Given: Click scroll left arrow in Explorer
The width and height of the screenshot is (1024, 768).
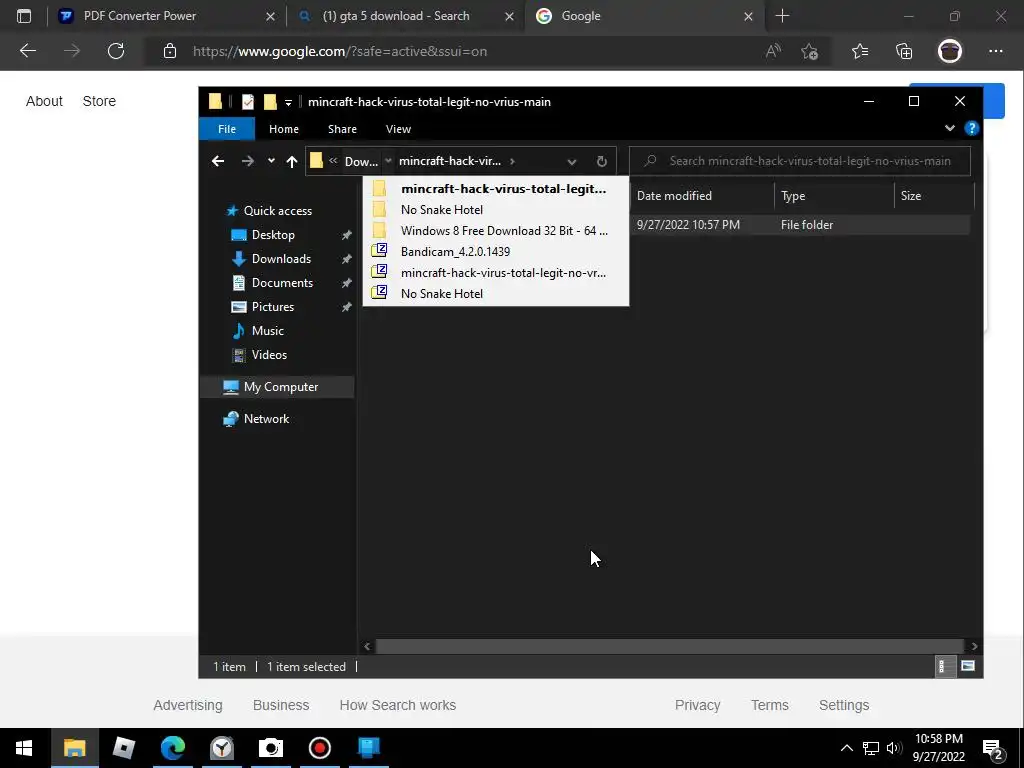Looking at the screenshot, I should click(x=367, y=646).
